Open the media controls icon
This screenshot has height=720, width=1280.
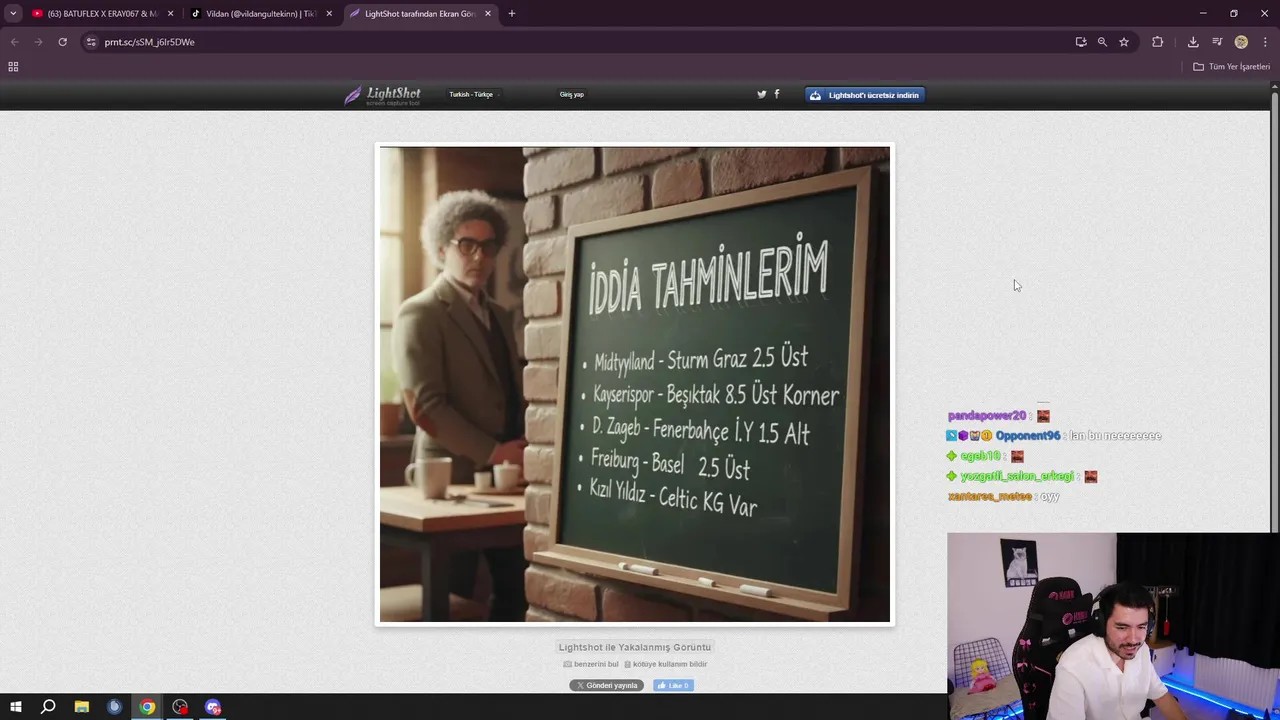[x=1217, y=42]
